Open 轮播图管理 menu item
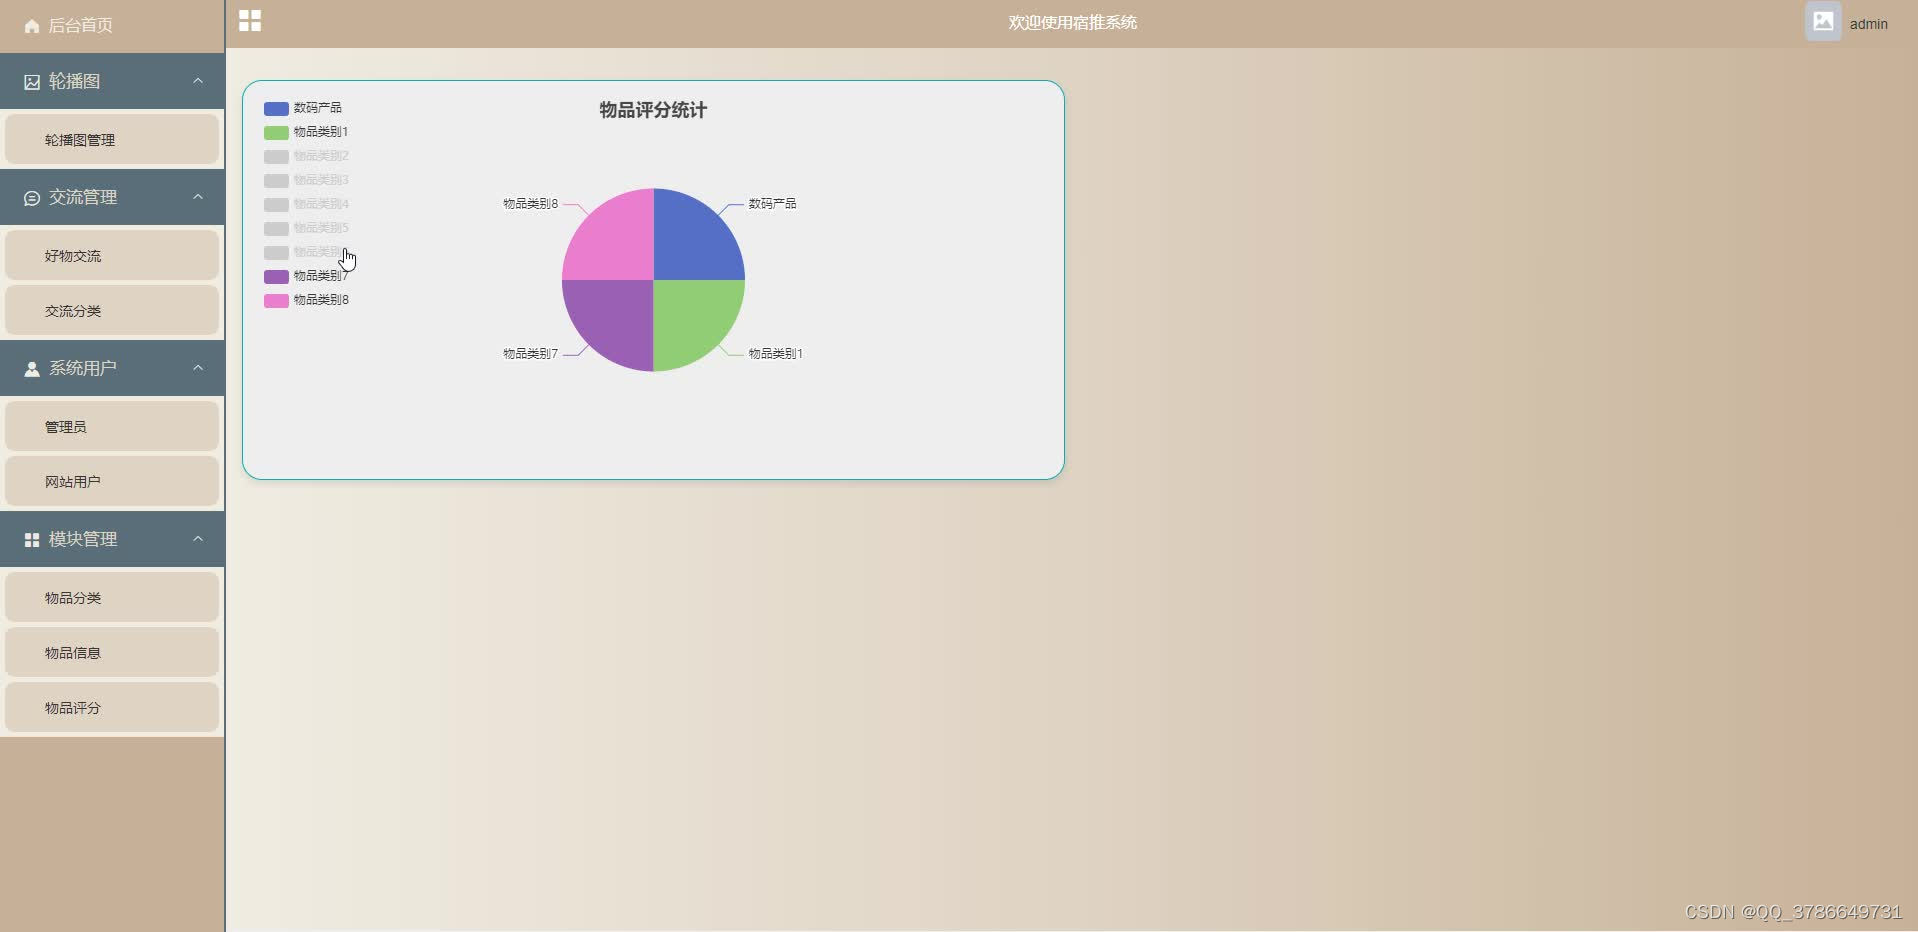 112,139
